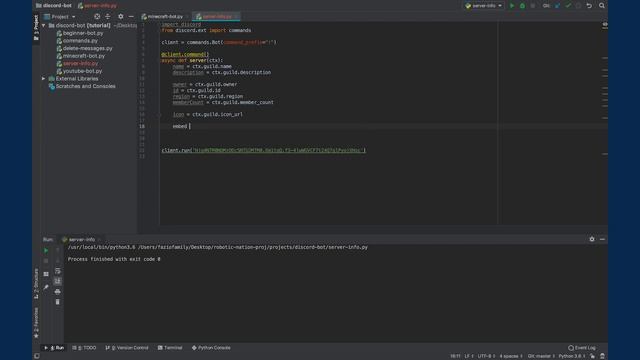640x360 pixels.
Task: Select server-info.py in the project tree
Action: (x=80, y=63)
